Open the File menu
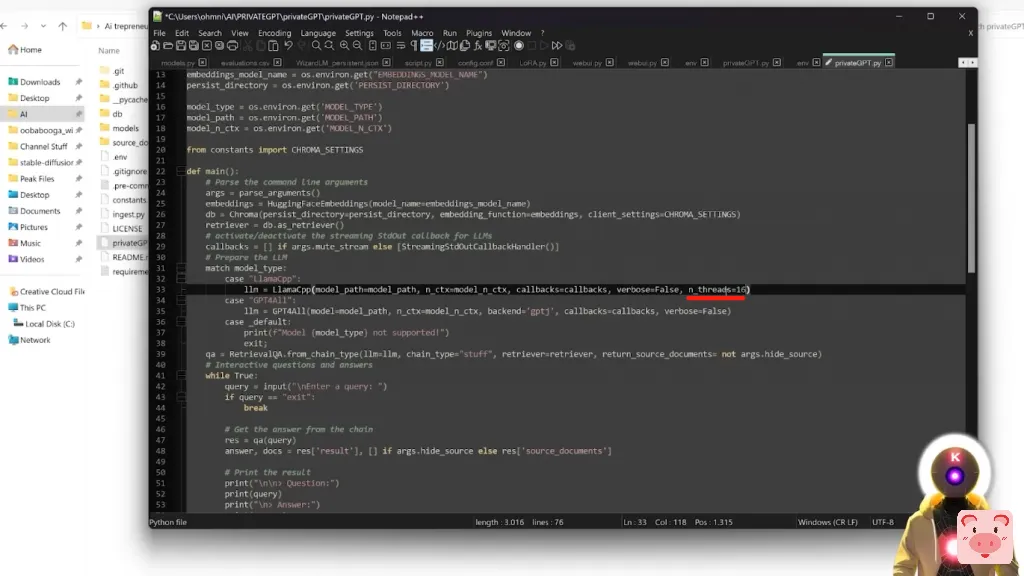Viewport: 1024px width, 576px height. click(159, 33)
